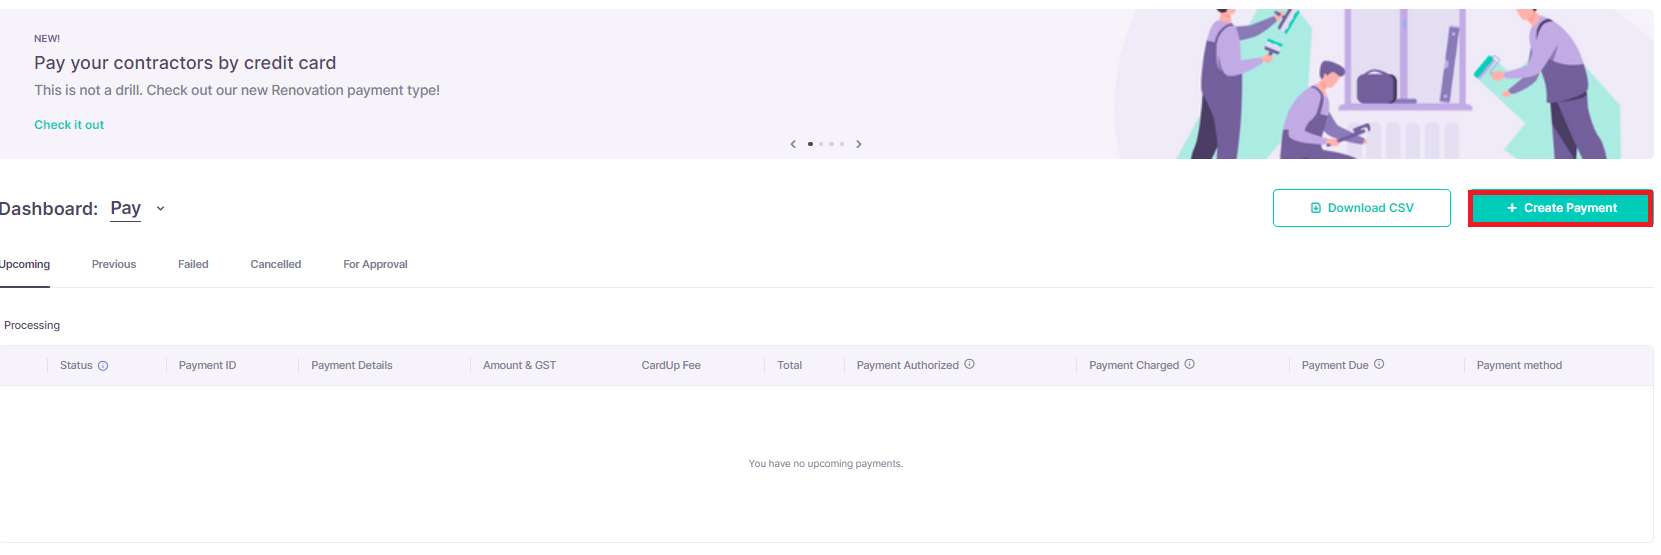Screen dimensions: 1661x555
Task: Click the next banner slide arrow
Action: click(858, 144)
